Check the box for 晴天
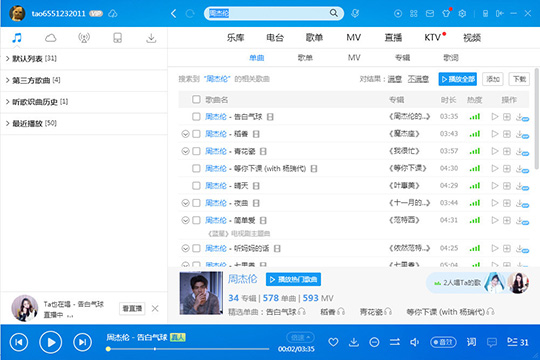 [196, 186]
